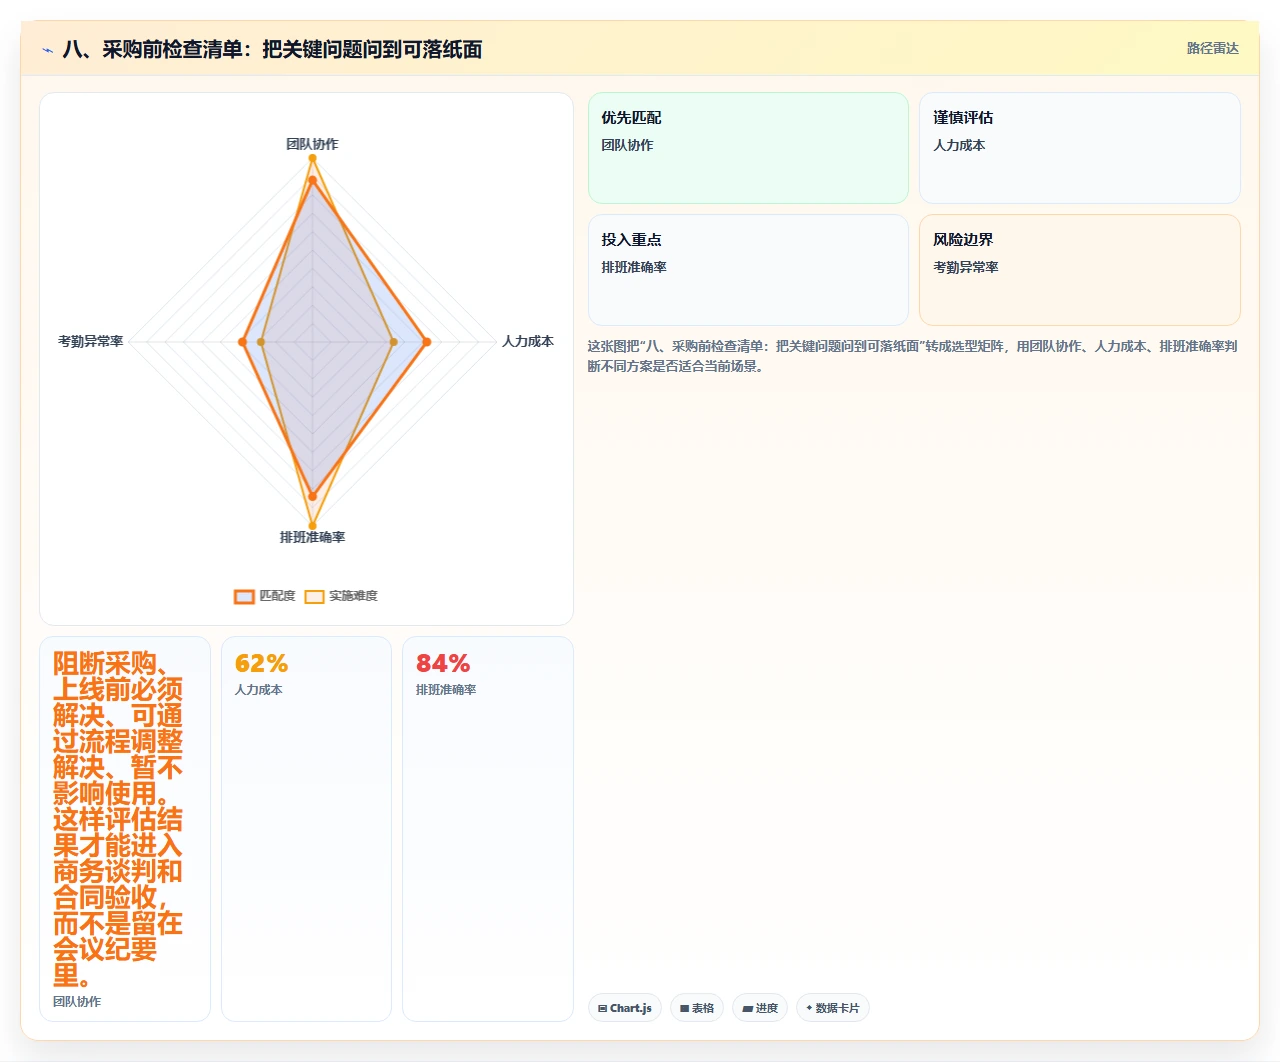The height and width of the screenshot is (1062, 1280).
Task: Select the Chart.js tag chip
Action: click(x=625, y=1008)
